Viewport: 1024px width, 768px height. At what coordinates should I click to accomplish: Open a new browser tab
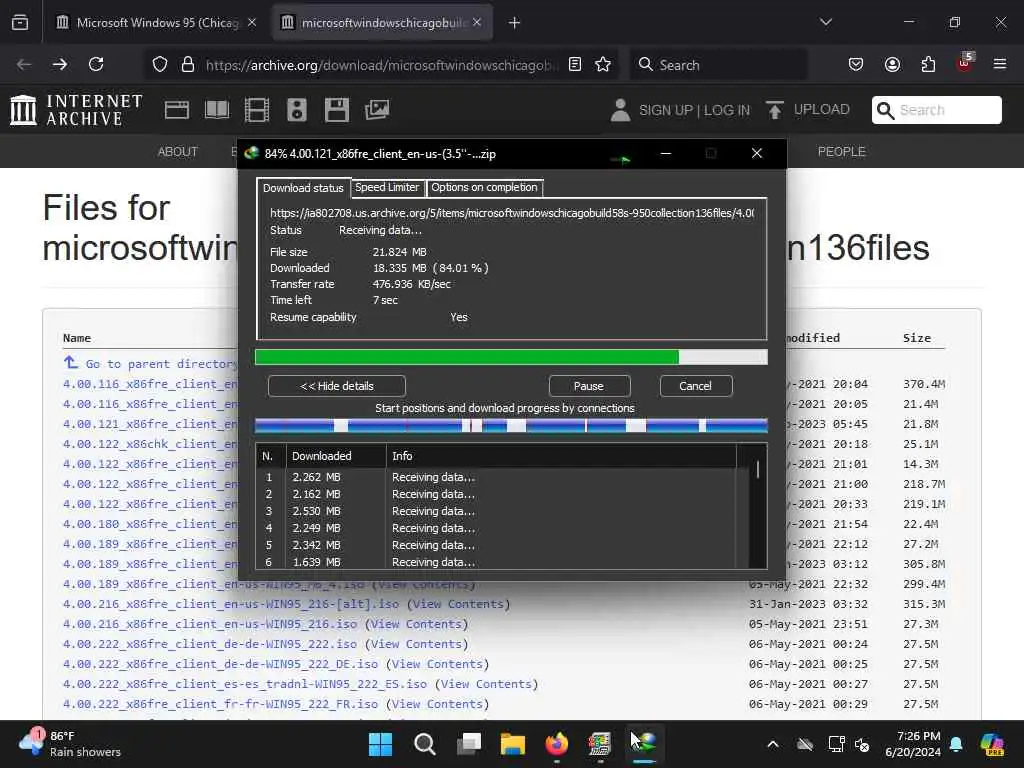point(515,23)
